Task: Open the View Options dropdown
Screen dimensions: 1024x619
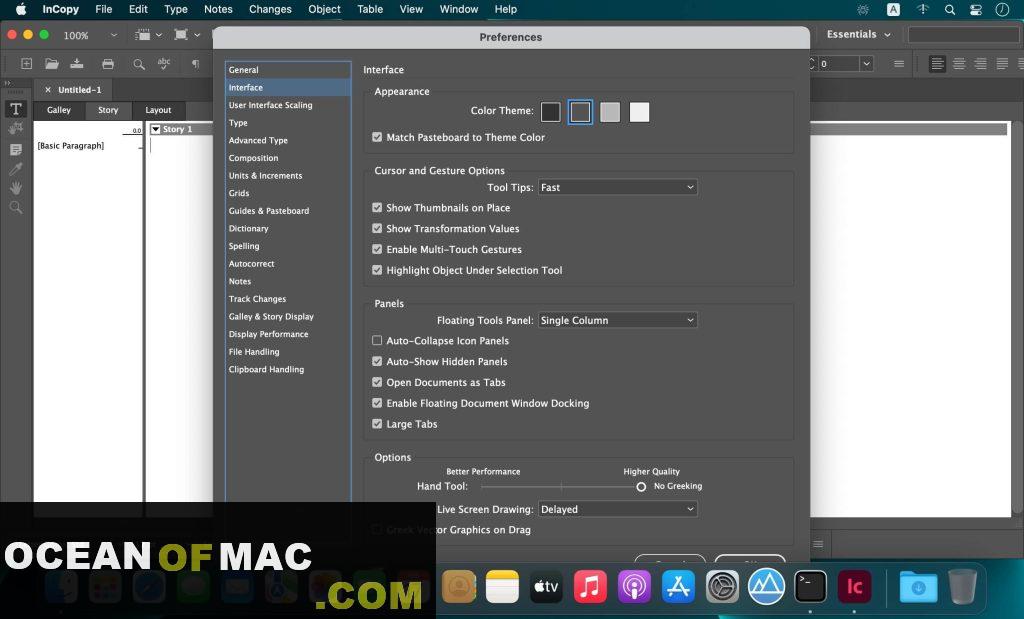Action: (x=148, y=35)
